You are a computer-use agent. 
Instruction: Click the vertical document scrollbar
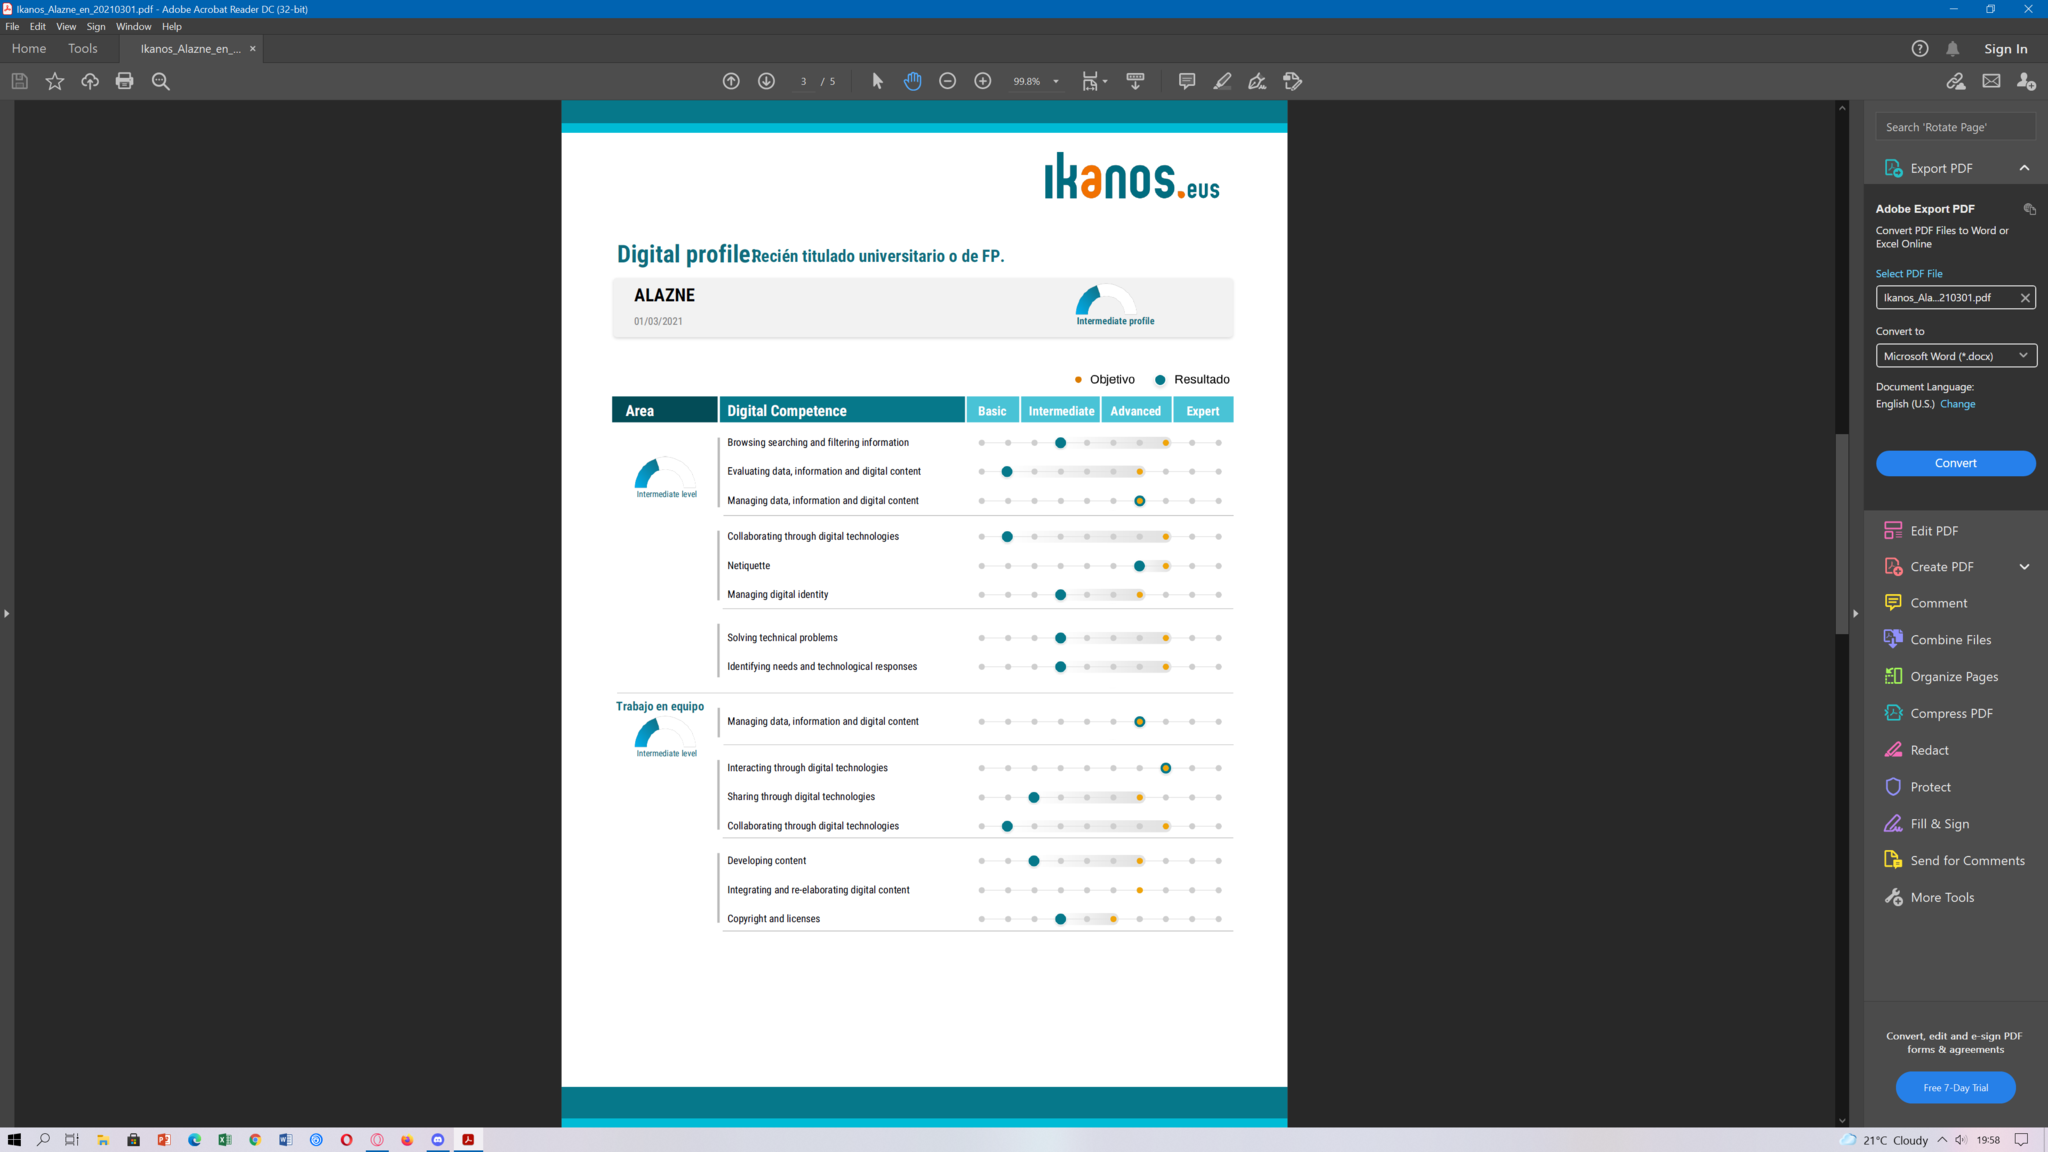point(1842,534)
